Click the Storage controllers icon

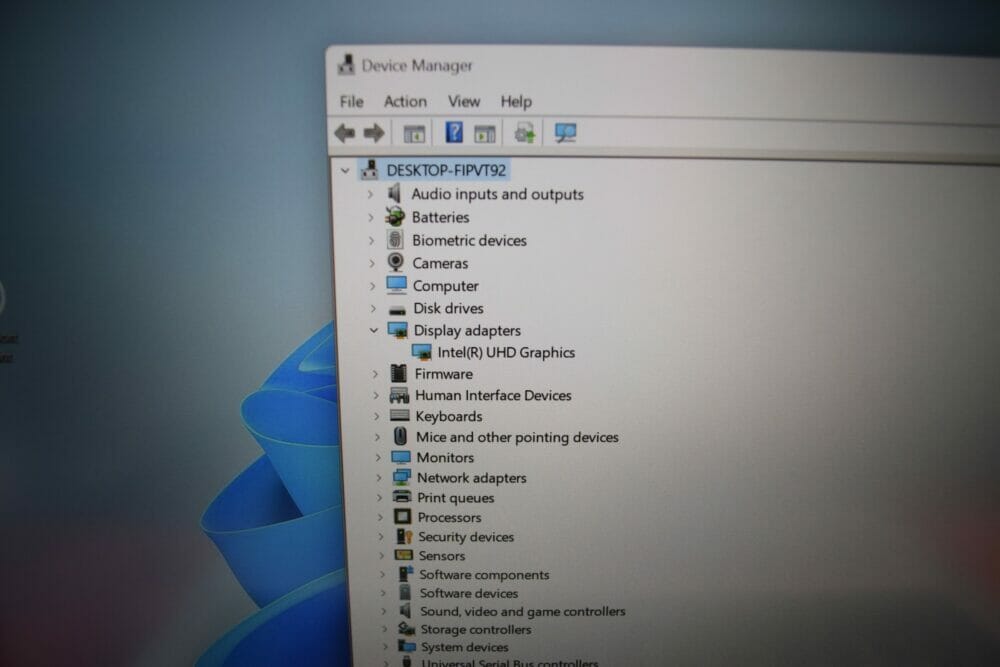(406, 629)
